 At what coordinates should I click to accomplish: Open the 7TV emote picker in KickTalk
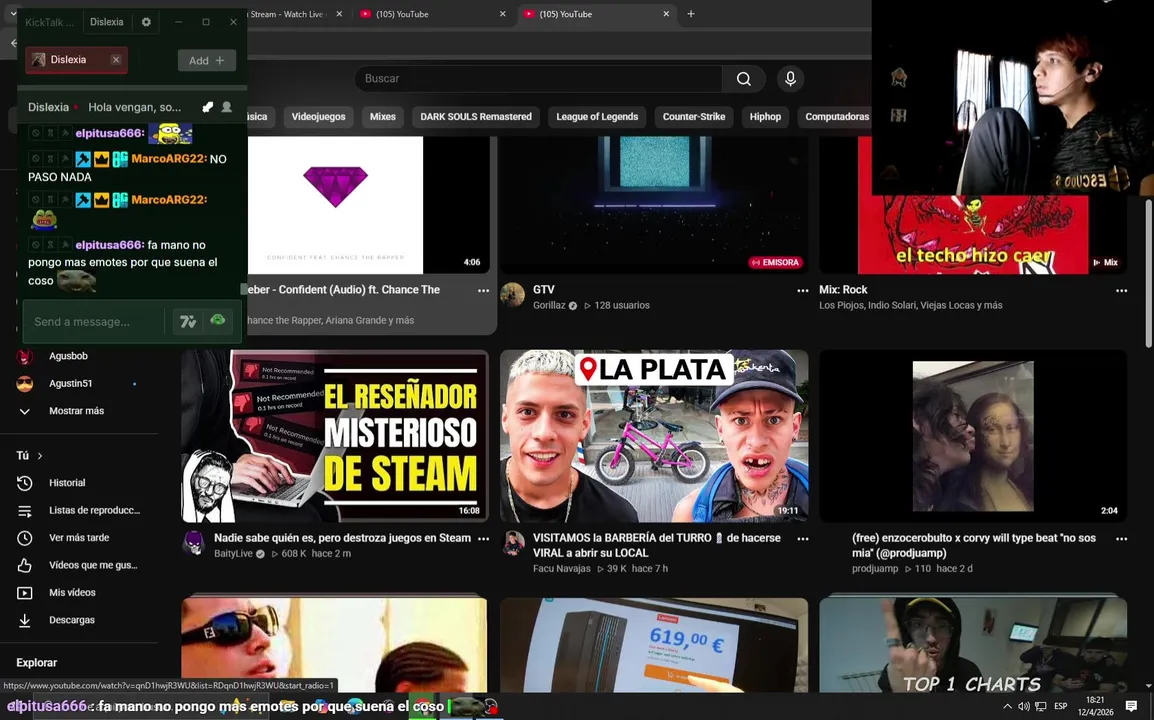[x=188, y=321]
